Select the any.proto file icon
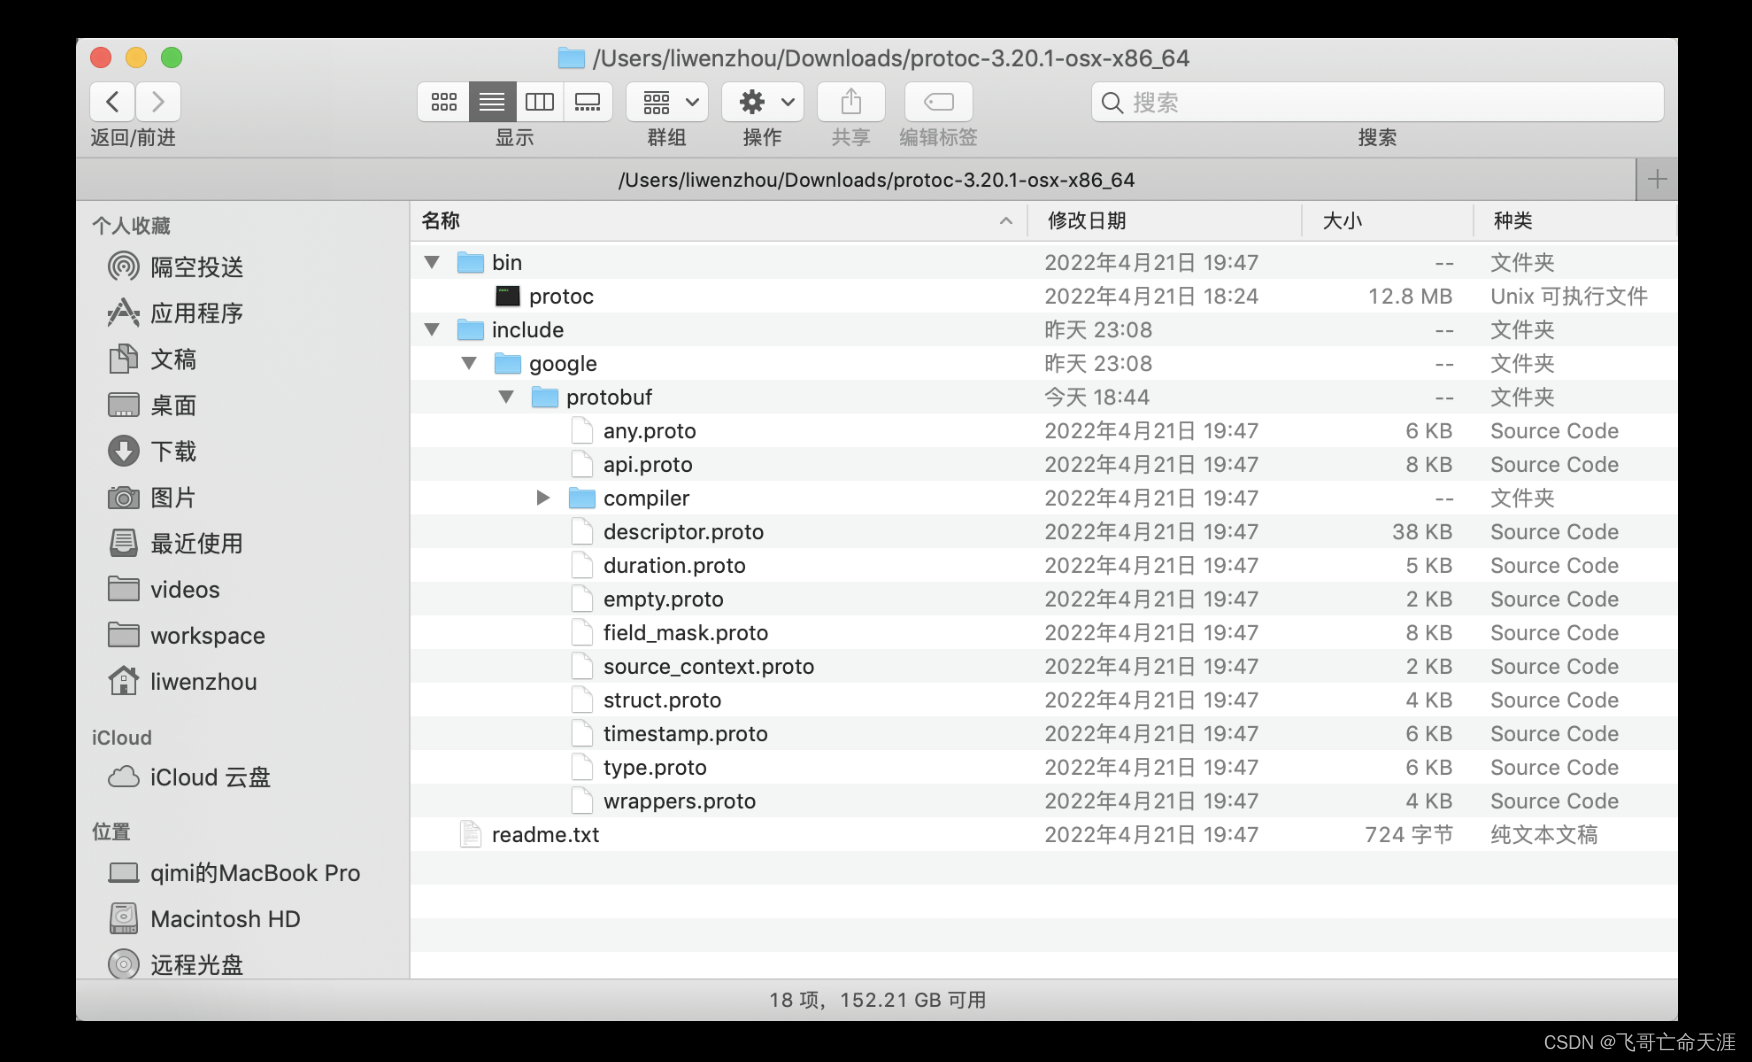Viewport: 1752px width, 1062px height. (x=582, y=431)
